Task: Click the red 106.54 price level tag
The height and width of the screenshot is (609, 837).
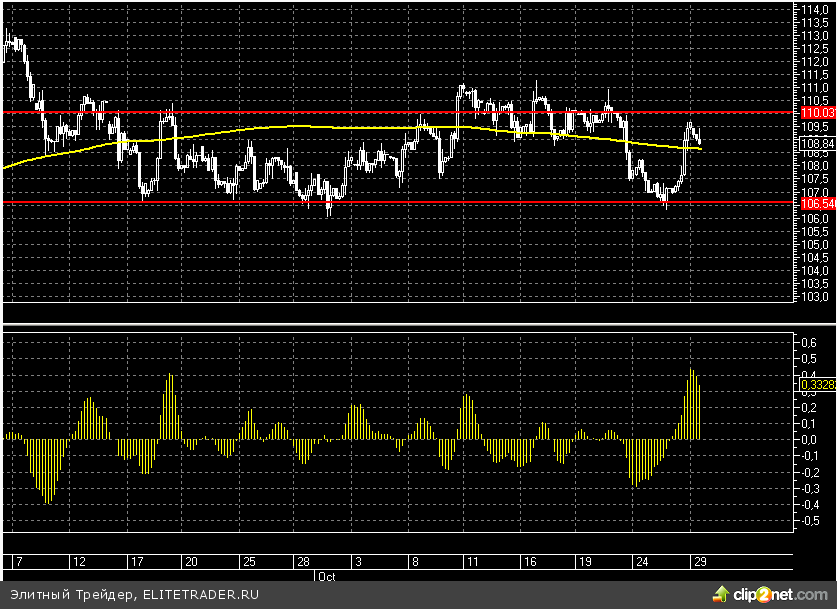Action: pos(816,203)
